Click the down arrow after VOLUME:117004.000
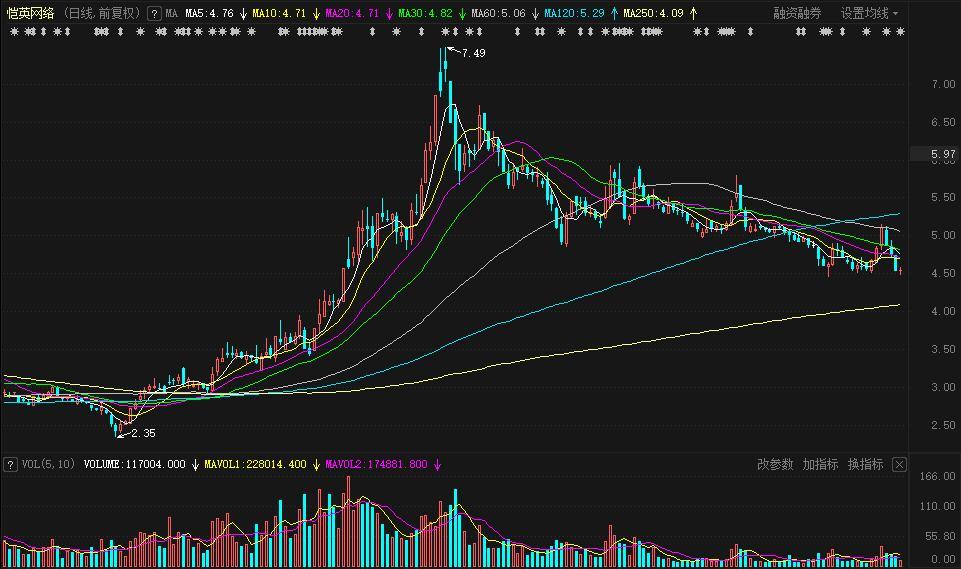 (x=196, y=465)
